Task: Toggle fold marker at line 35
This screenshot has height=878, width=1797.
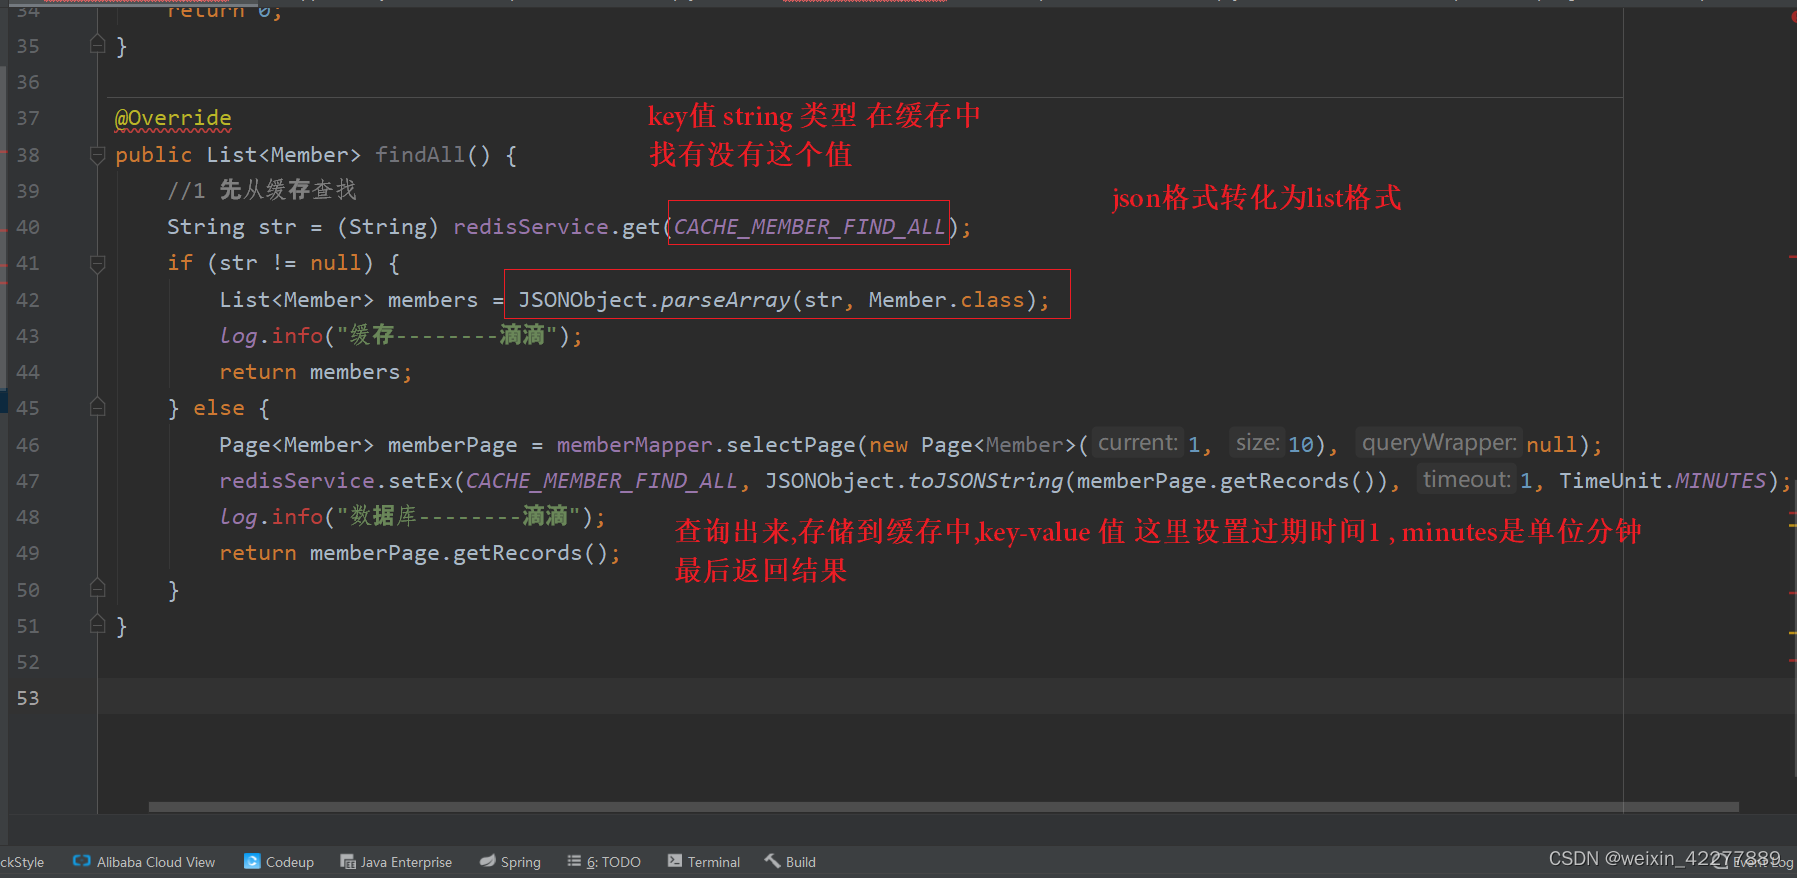Action: pos(97,45)
